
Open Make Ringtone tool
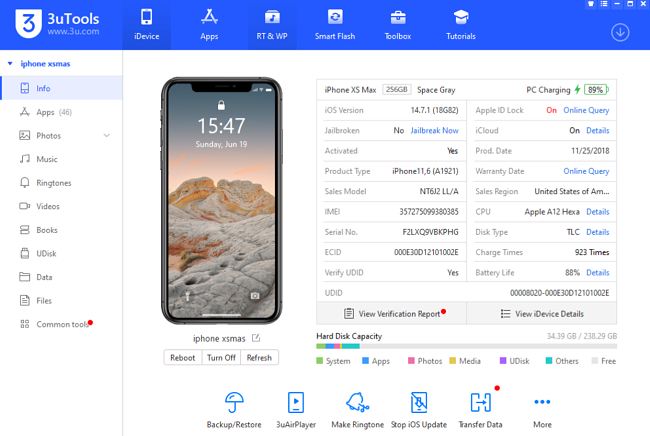click(357, 410)
